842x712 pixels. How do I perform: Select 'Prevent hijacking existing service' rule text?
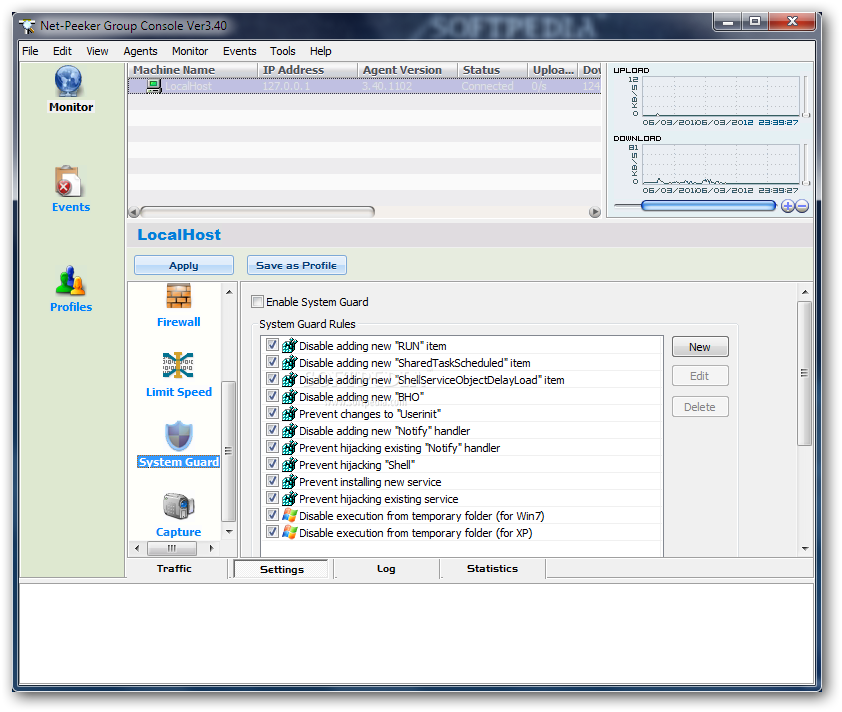click(379, 499)
